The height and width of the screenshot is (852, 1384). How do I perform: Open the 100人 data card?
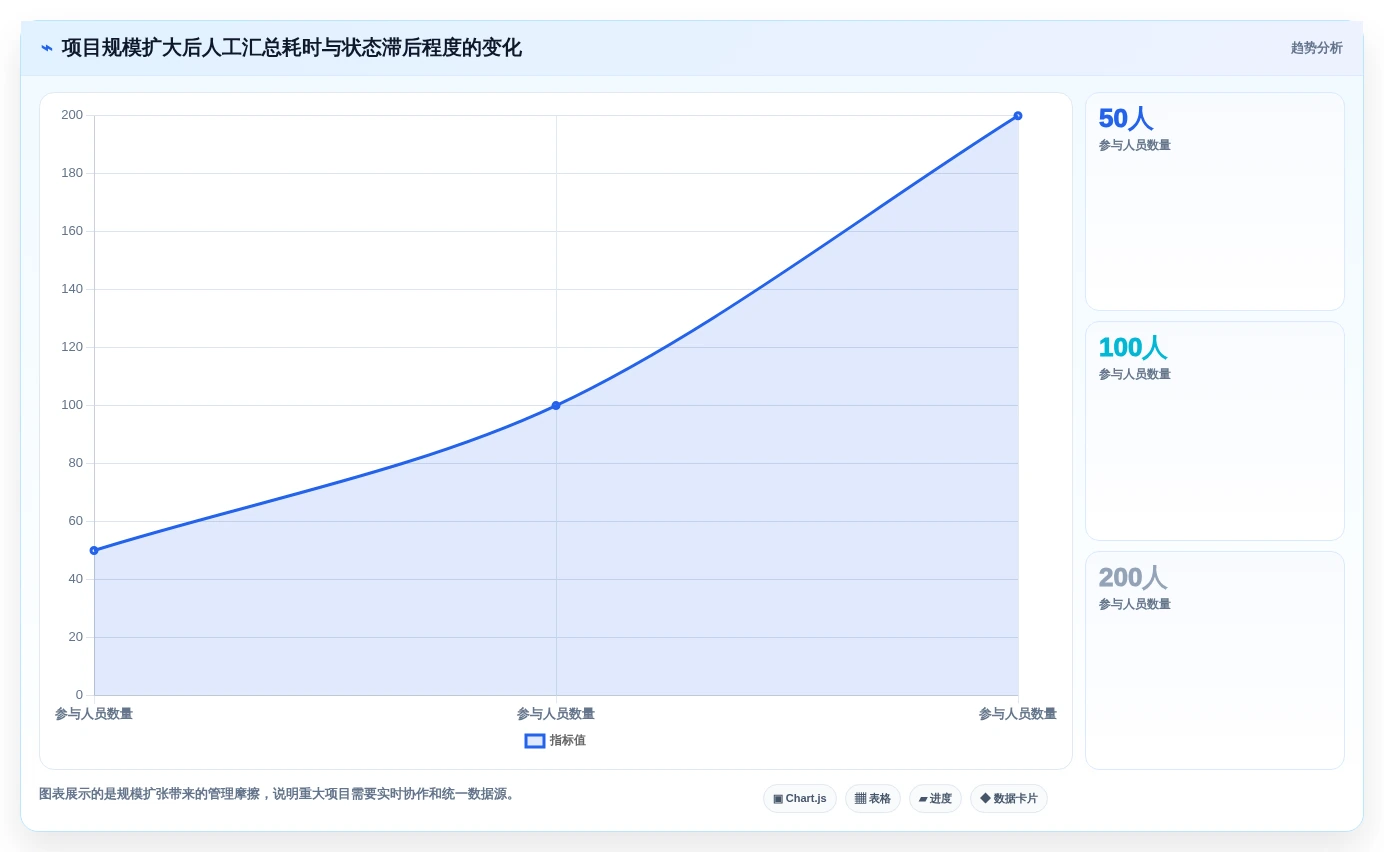click(x=1215, y=431)
